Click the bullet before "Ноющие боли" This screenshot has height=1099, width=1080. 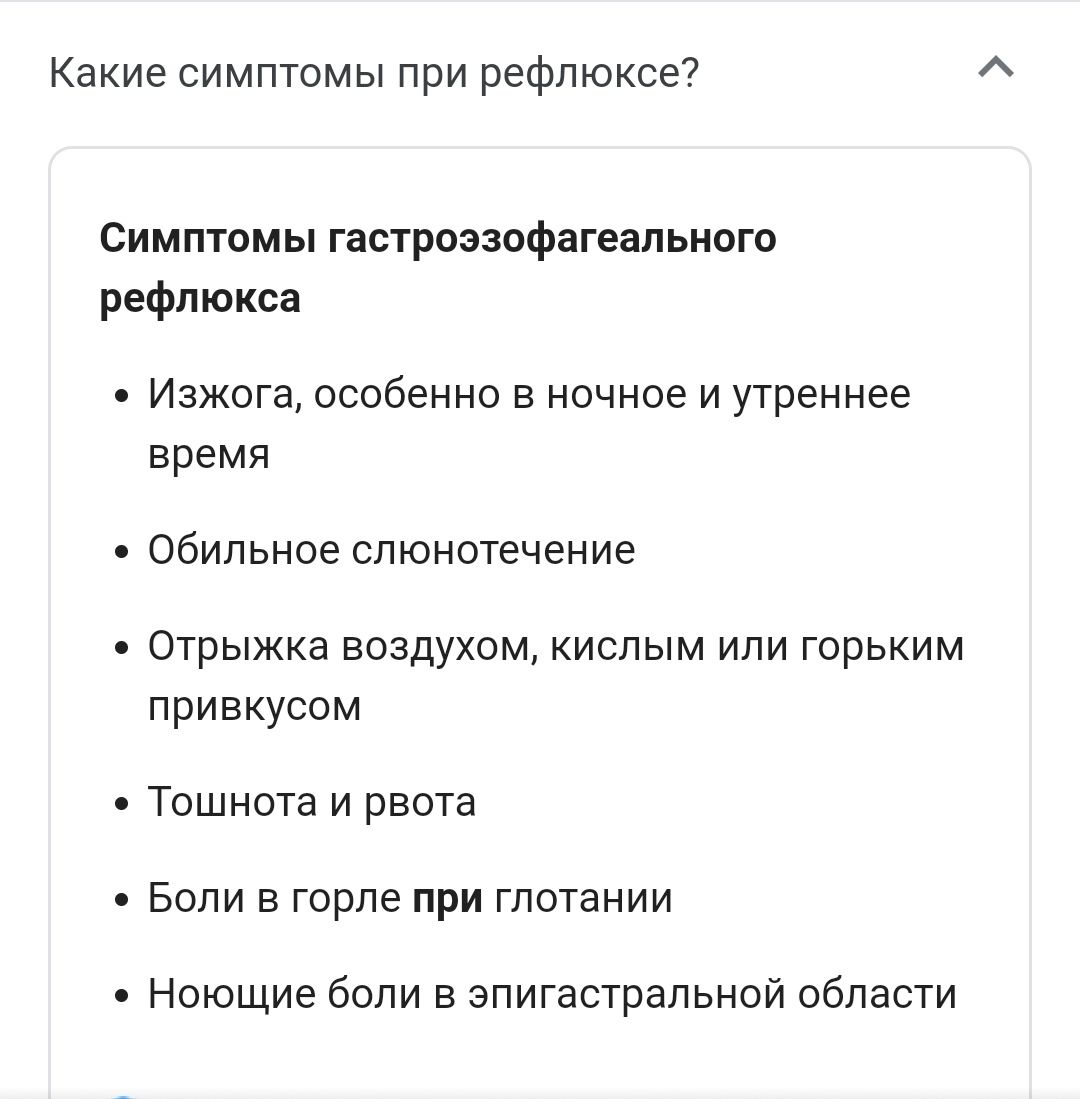coord(122,995)
